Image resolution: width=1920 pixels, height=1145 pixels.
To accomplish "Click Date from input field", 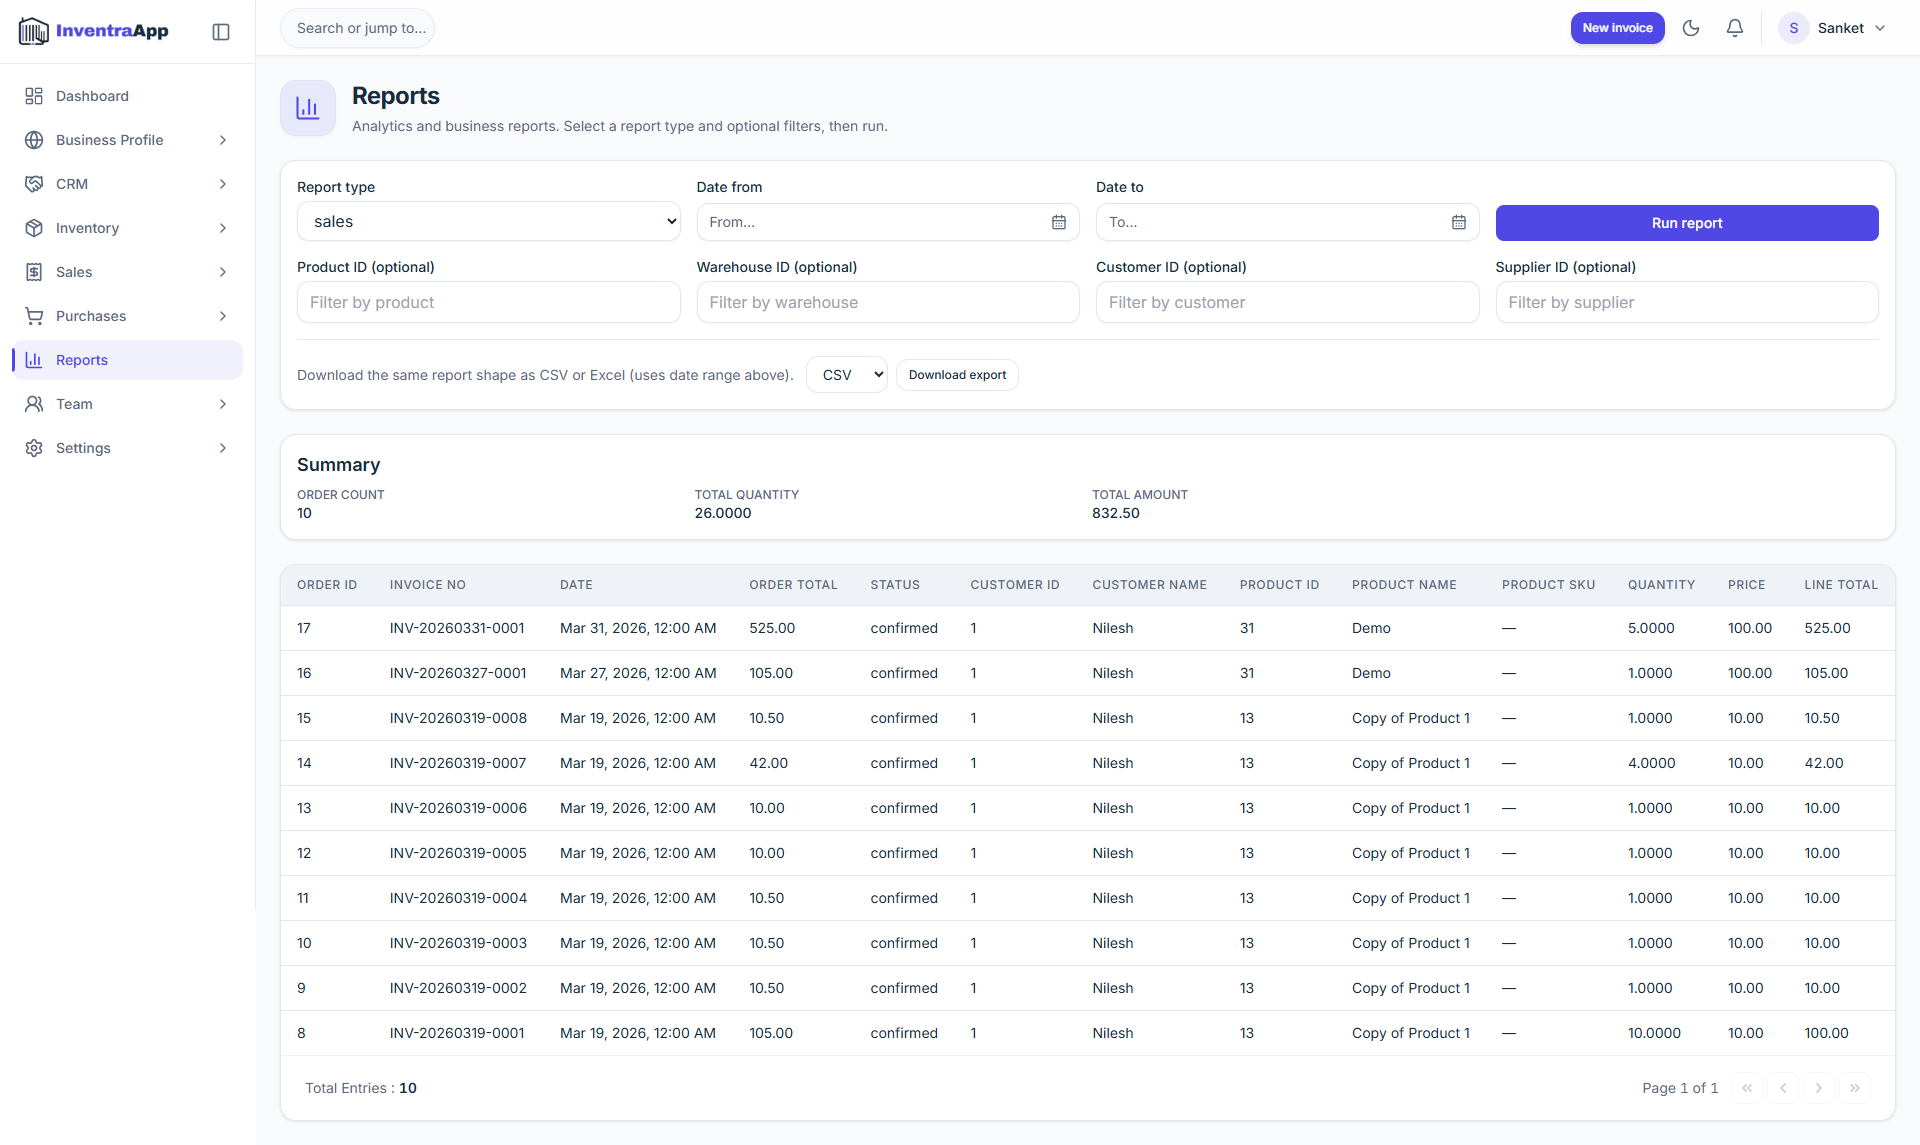I will tap(888, 222).
